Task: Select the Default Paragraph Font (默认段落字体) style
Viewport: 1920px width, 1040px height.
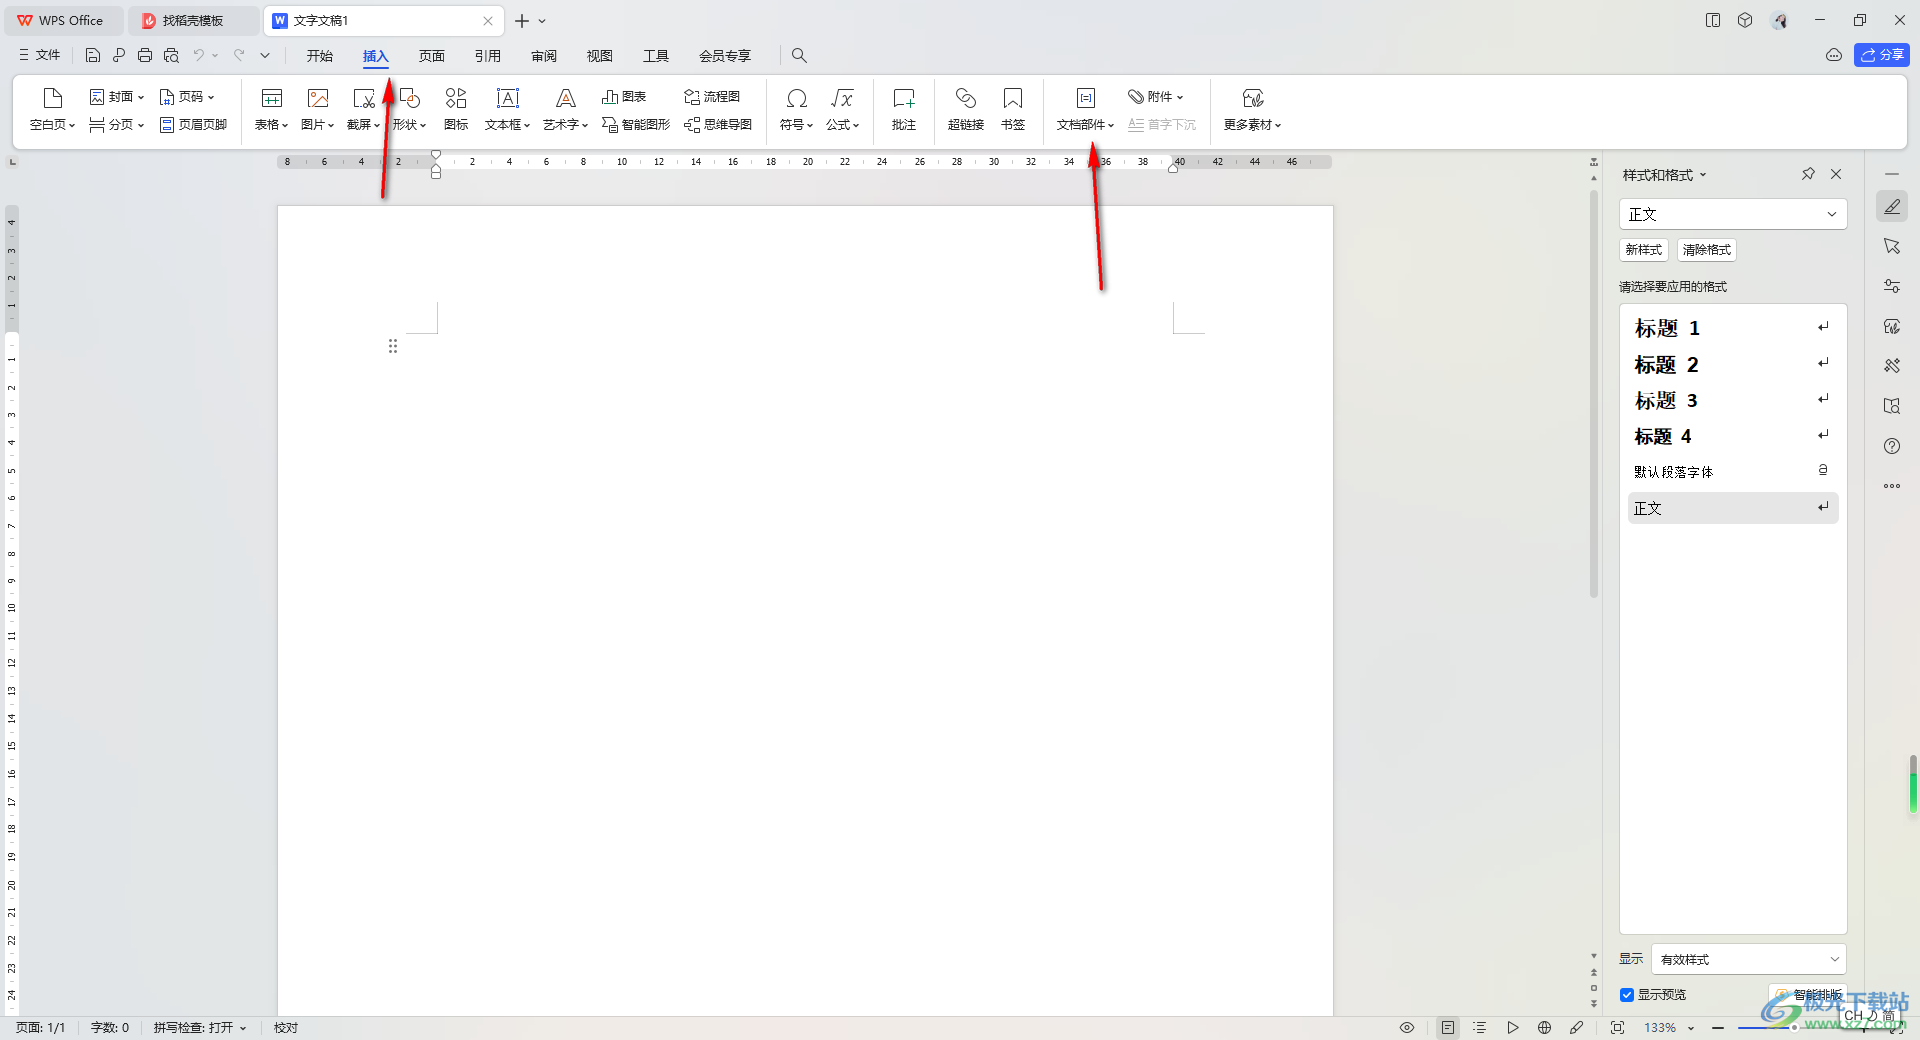Action: pyautogui.click(x=1733, y=472)
